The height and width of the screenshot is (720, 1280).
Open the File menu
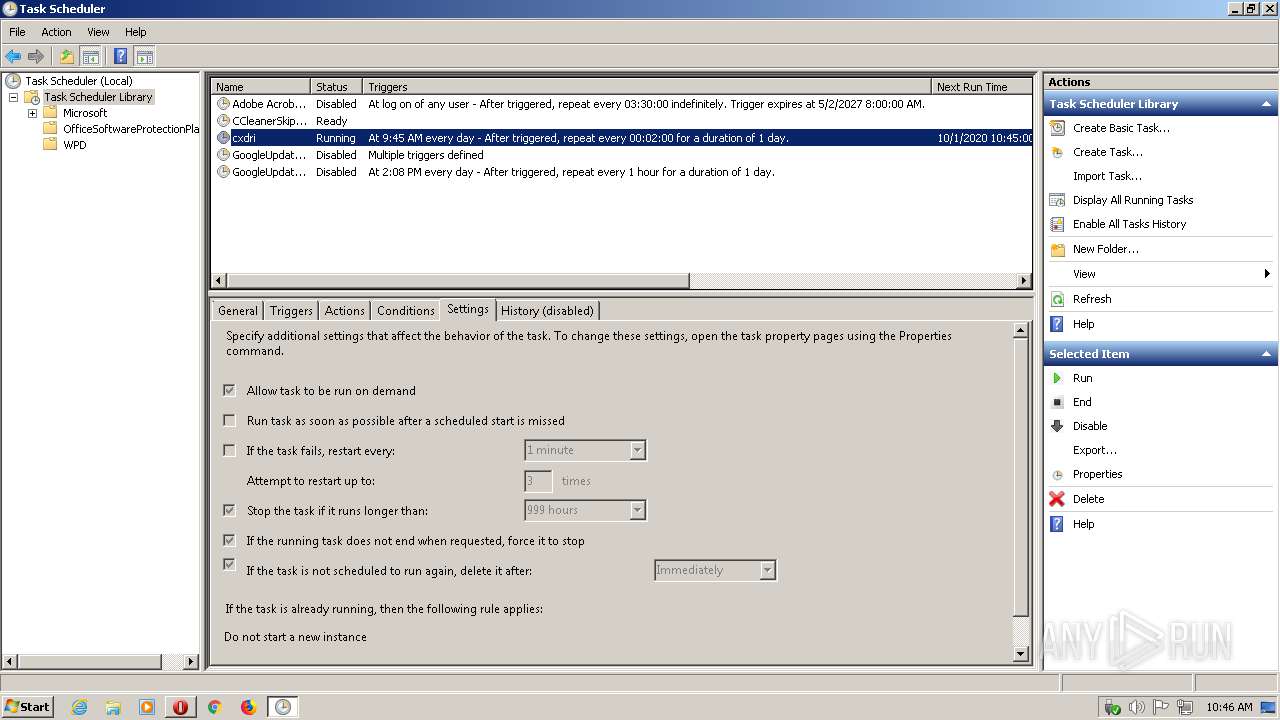[x=17, y=32]
